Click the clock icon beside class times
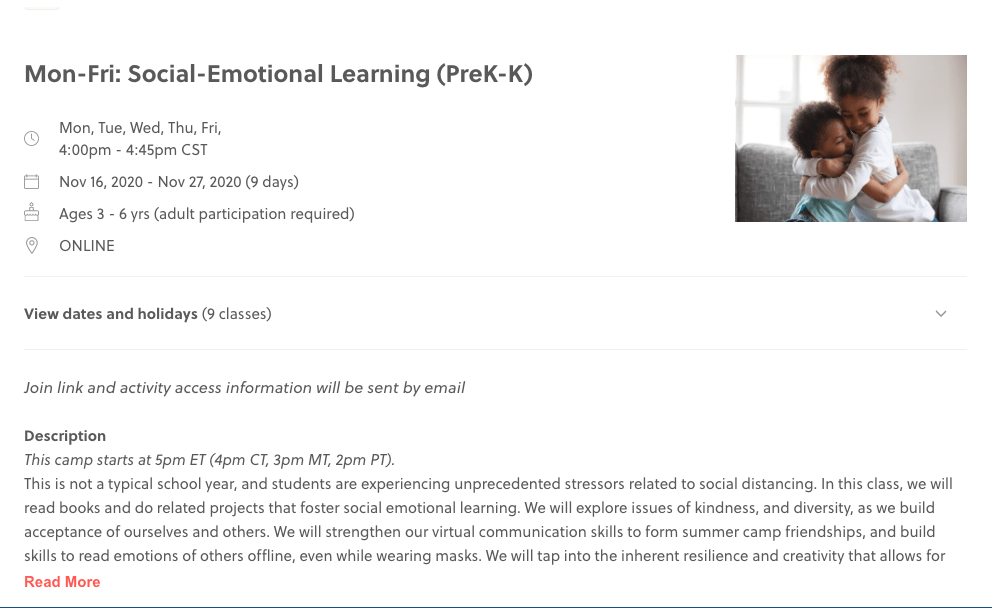The image size is (992, 608). 32,138
